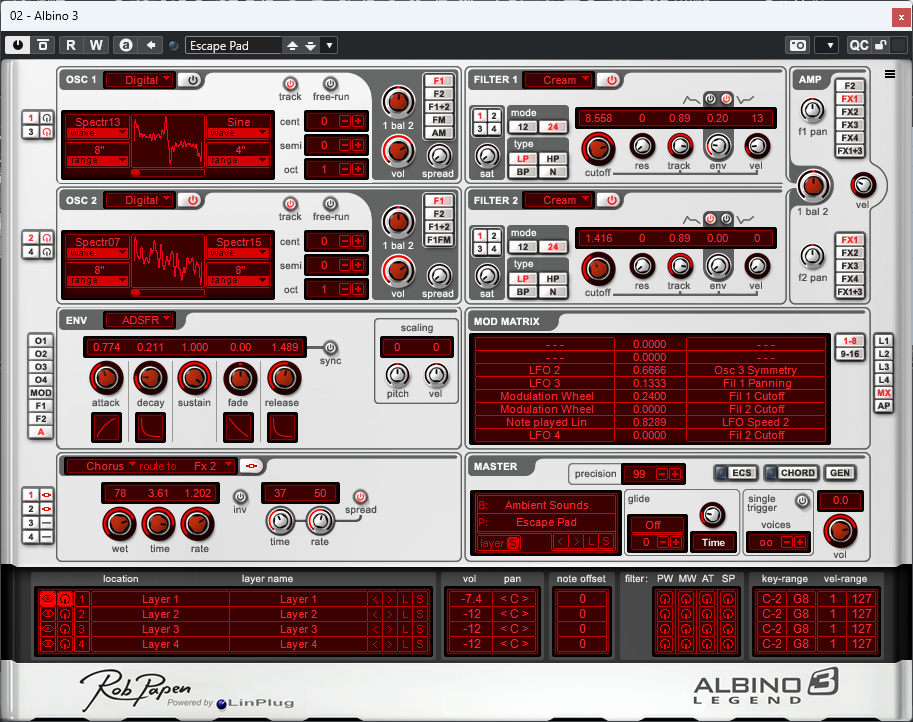Adjust the Filter 1 cutoff knob

pos(598,148)
